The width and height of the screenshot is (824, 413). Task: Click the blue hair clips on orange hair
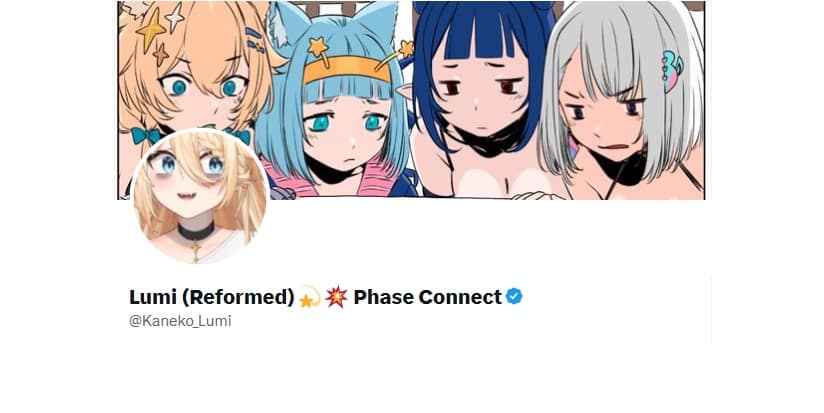click(254, 40)
